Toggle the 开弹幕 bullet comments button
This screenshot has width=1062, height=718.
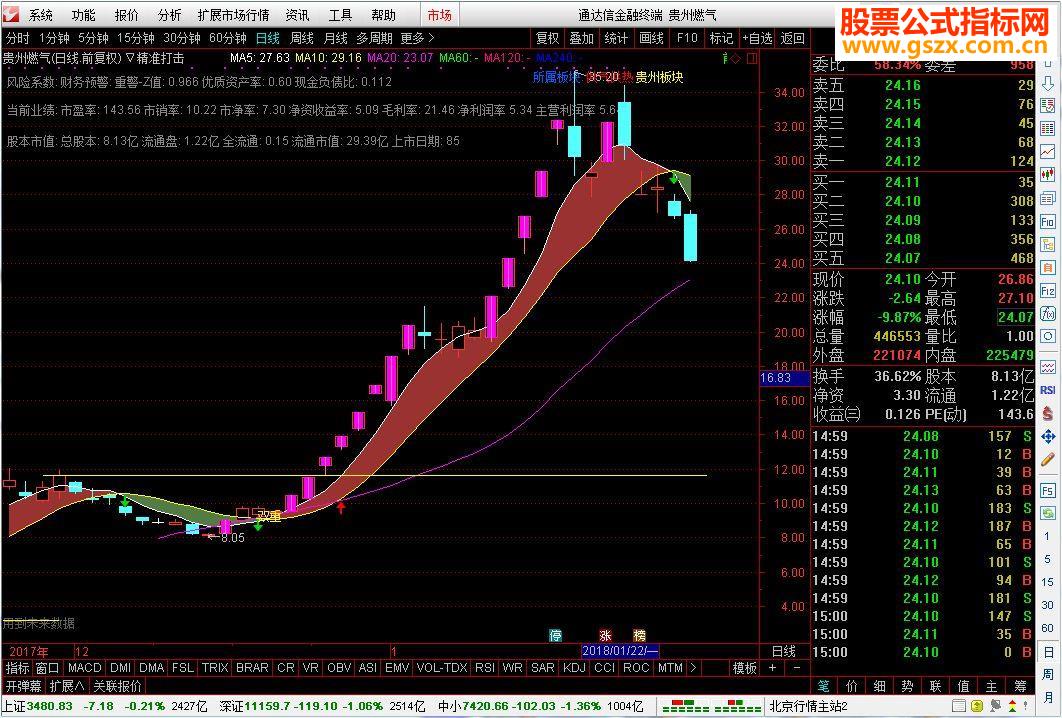click(x=24, y=686)
